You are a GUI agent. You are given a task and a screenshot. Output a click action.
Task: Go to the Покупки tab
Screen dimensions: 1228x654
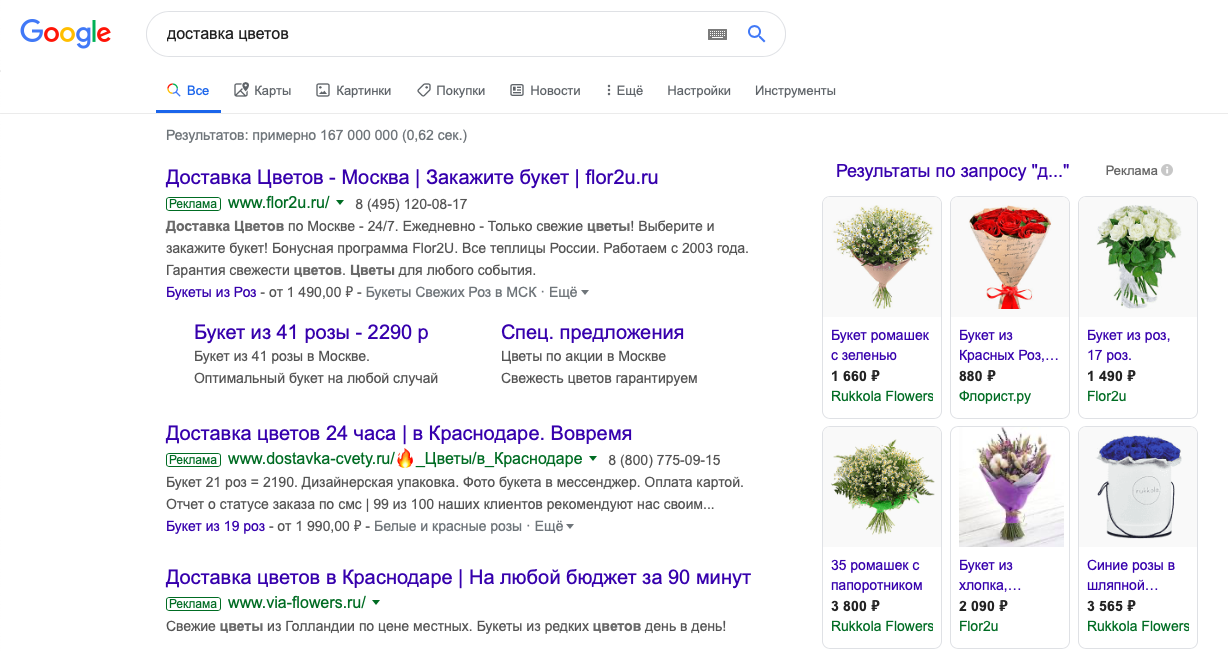pyautogui.click(x=450, y=91)
